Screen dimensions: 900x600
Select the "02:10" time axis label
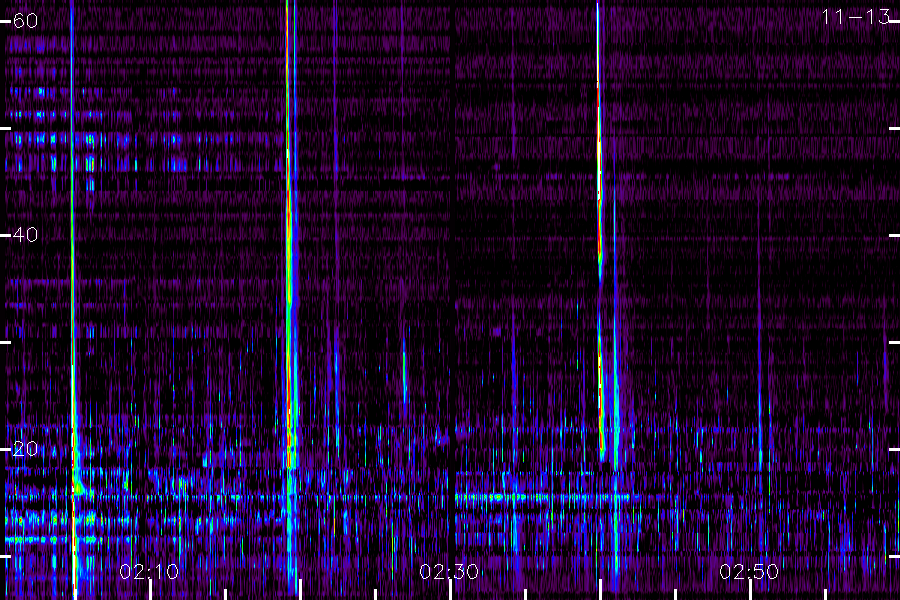click(x=149, y=572)
